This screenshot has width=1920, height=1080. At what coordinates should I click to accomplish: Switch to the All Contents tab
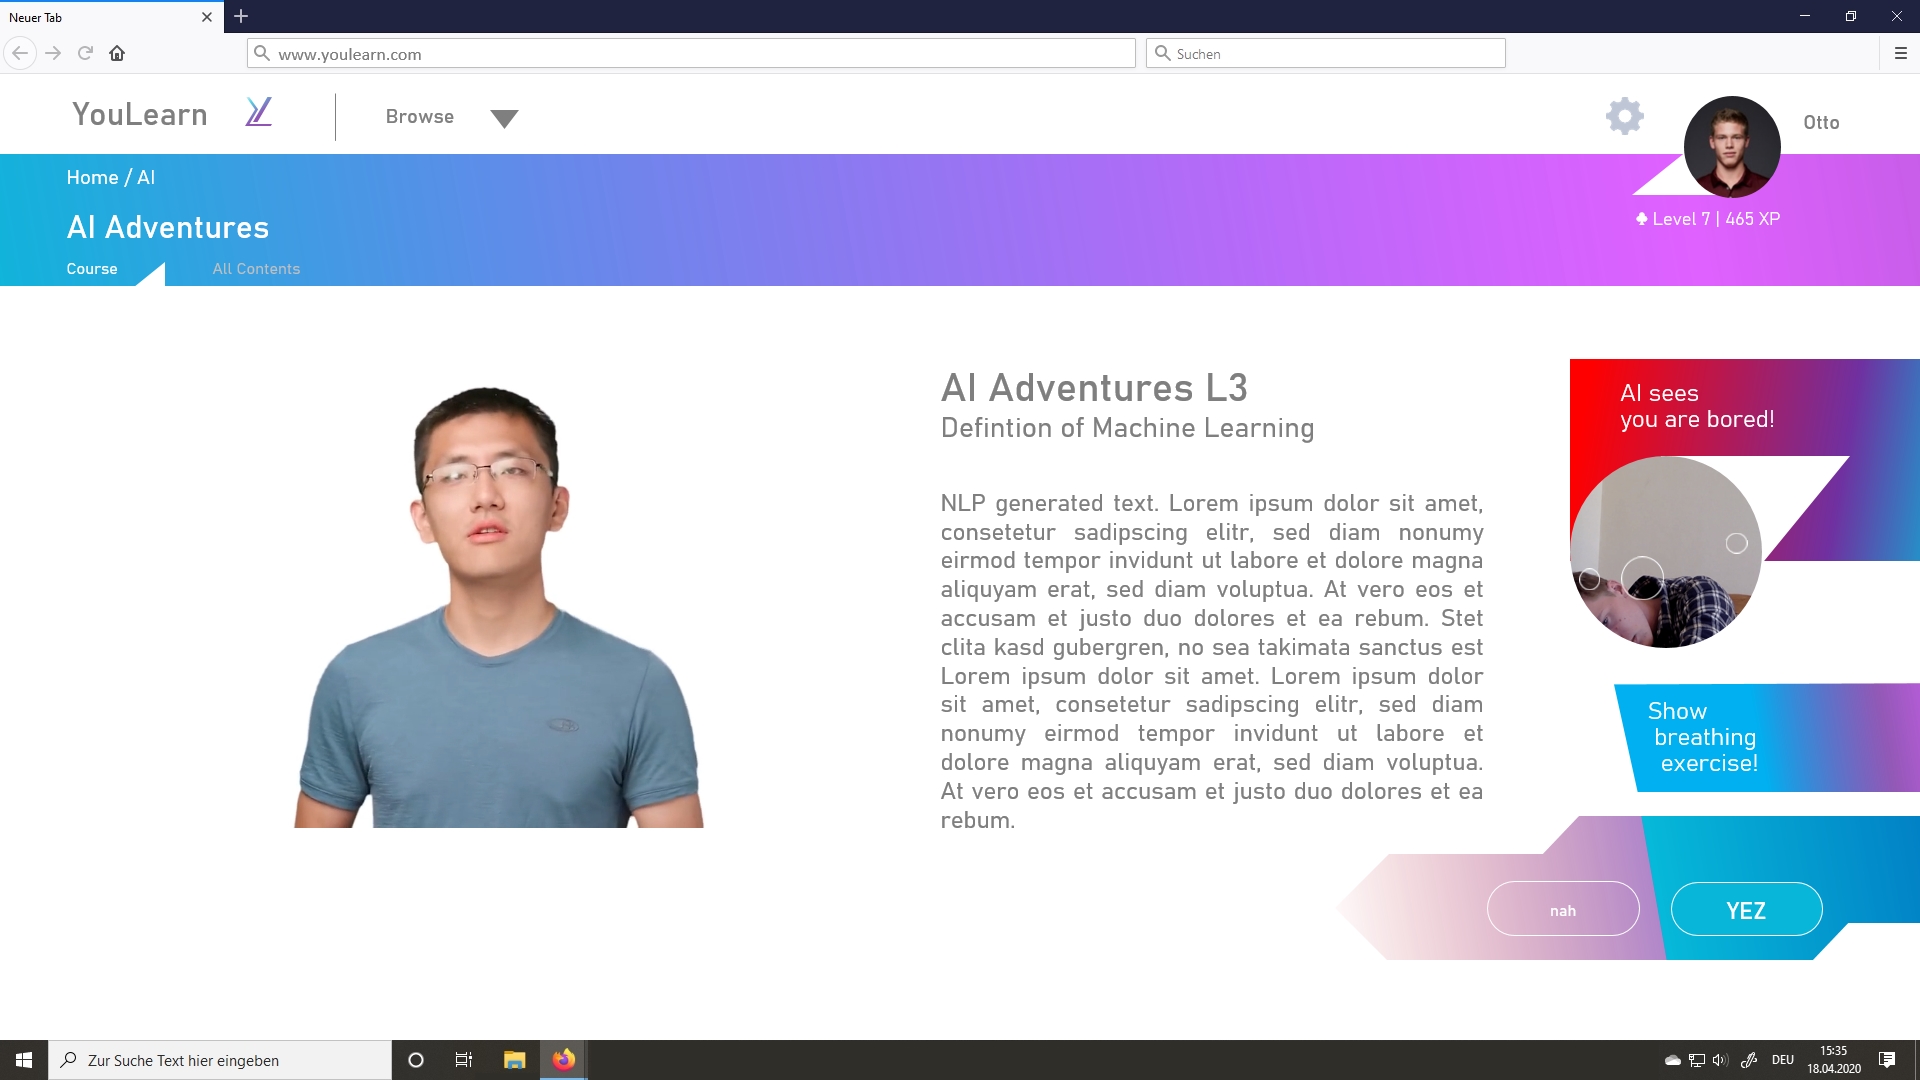(x=256, y=269)
